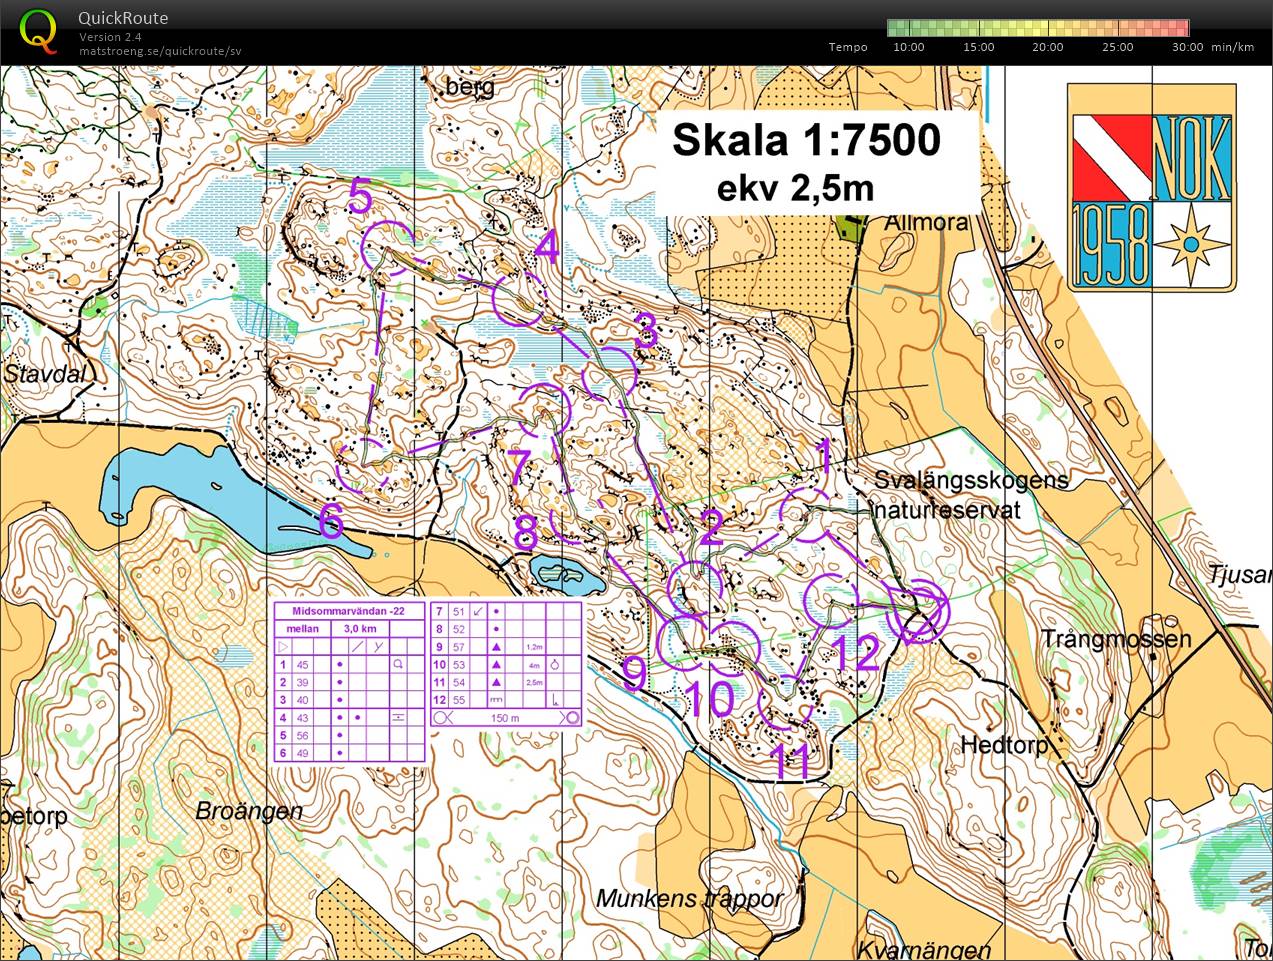Click the start triangle symbol in control description

click(x=283, y=647)
